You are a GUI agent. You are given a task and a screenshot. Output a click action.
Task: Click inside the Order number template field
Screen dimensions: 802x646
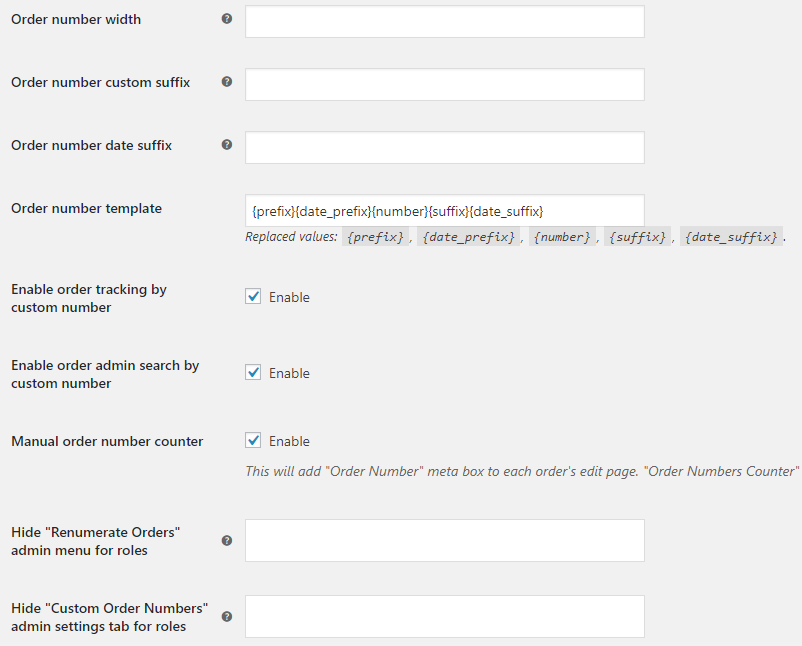444,211
